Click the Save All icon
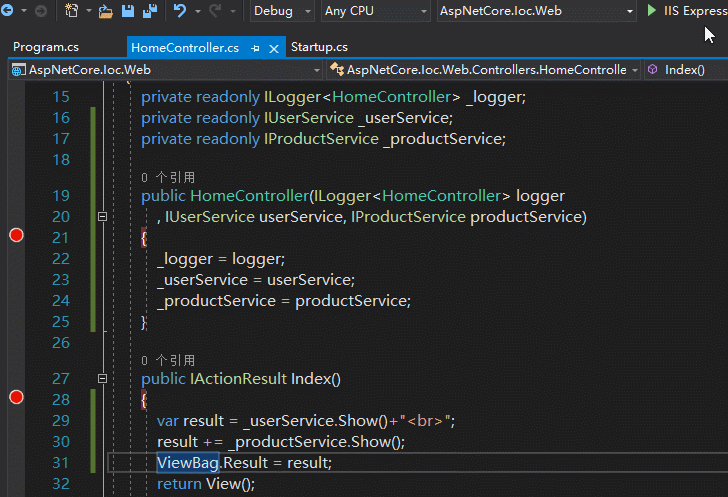The height and width of the screenshot is (497, 728). [x=150, y=11]
